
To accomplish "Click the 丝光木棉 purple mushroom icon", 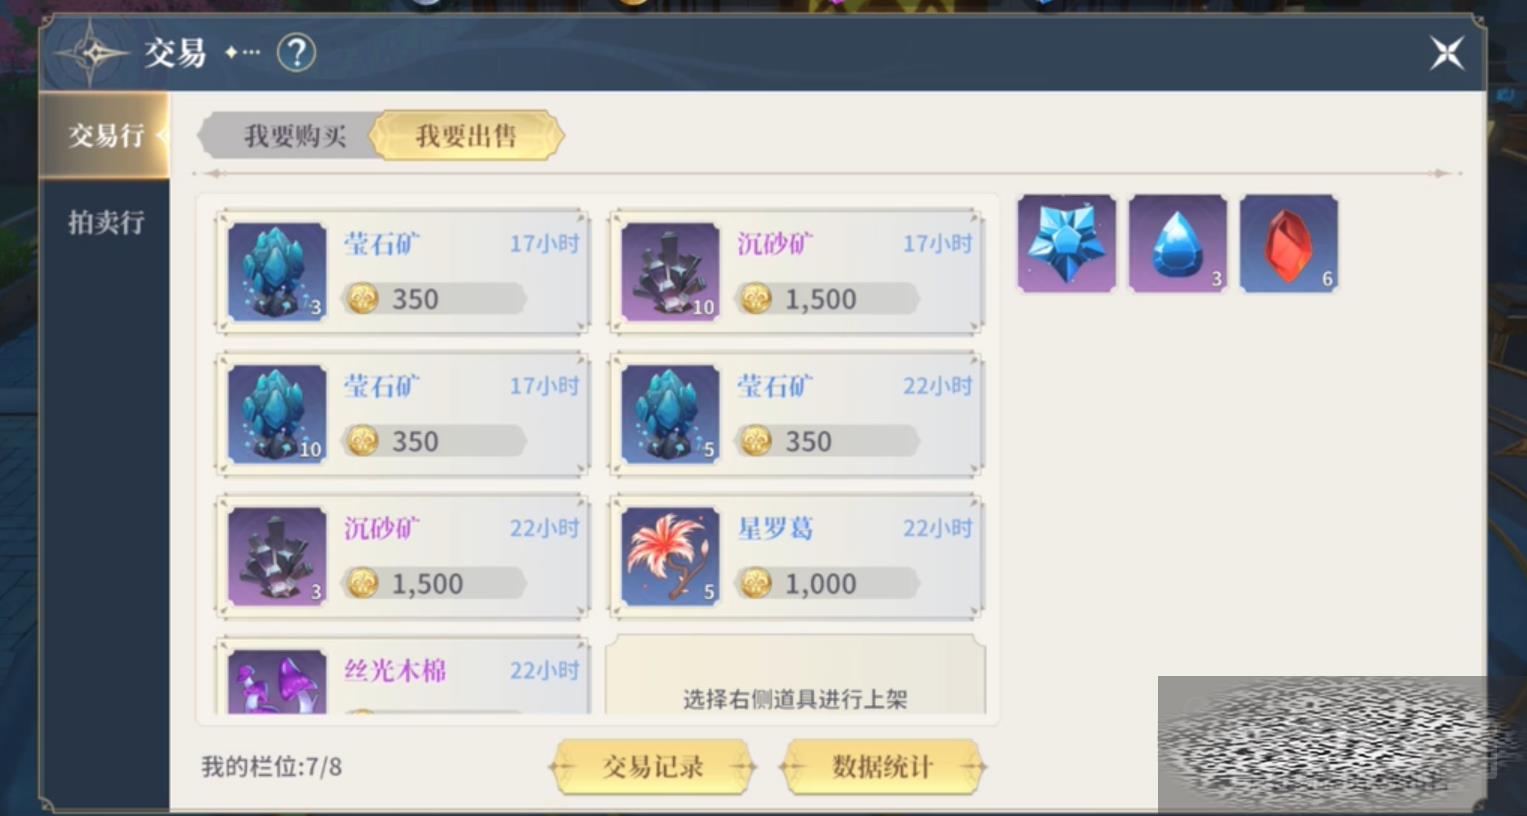I will [x=277, y=681].
